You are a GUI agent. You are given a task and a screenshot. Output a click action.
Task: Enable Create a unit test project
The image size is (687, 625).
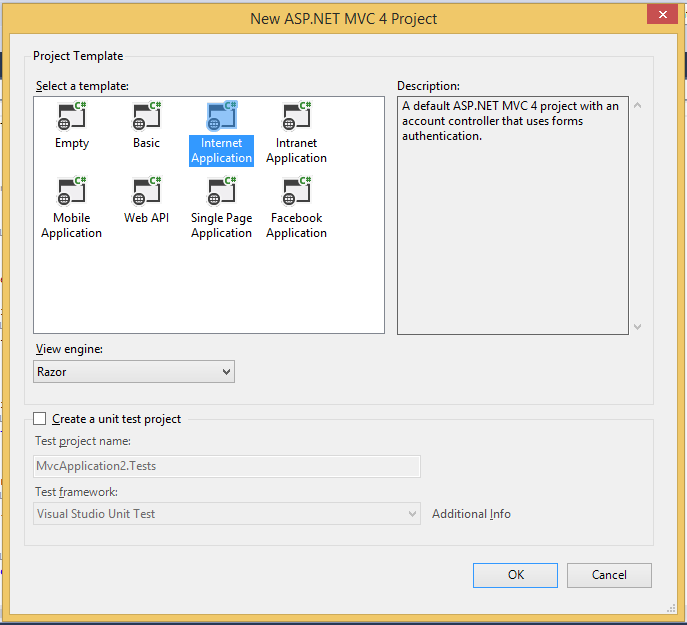coord(39,419)
